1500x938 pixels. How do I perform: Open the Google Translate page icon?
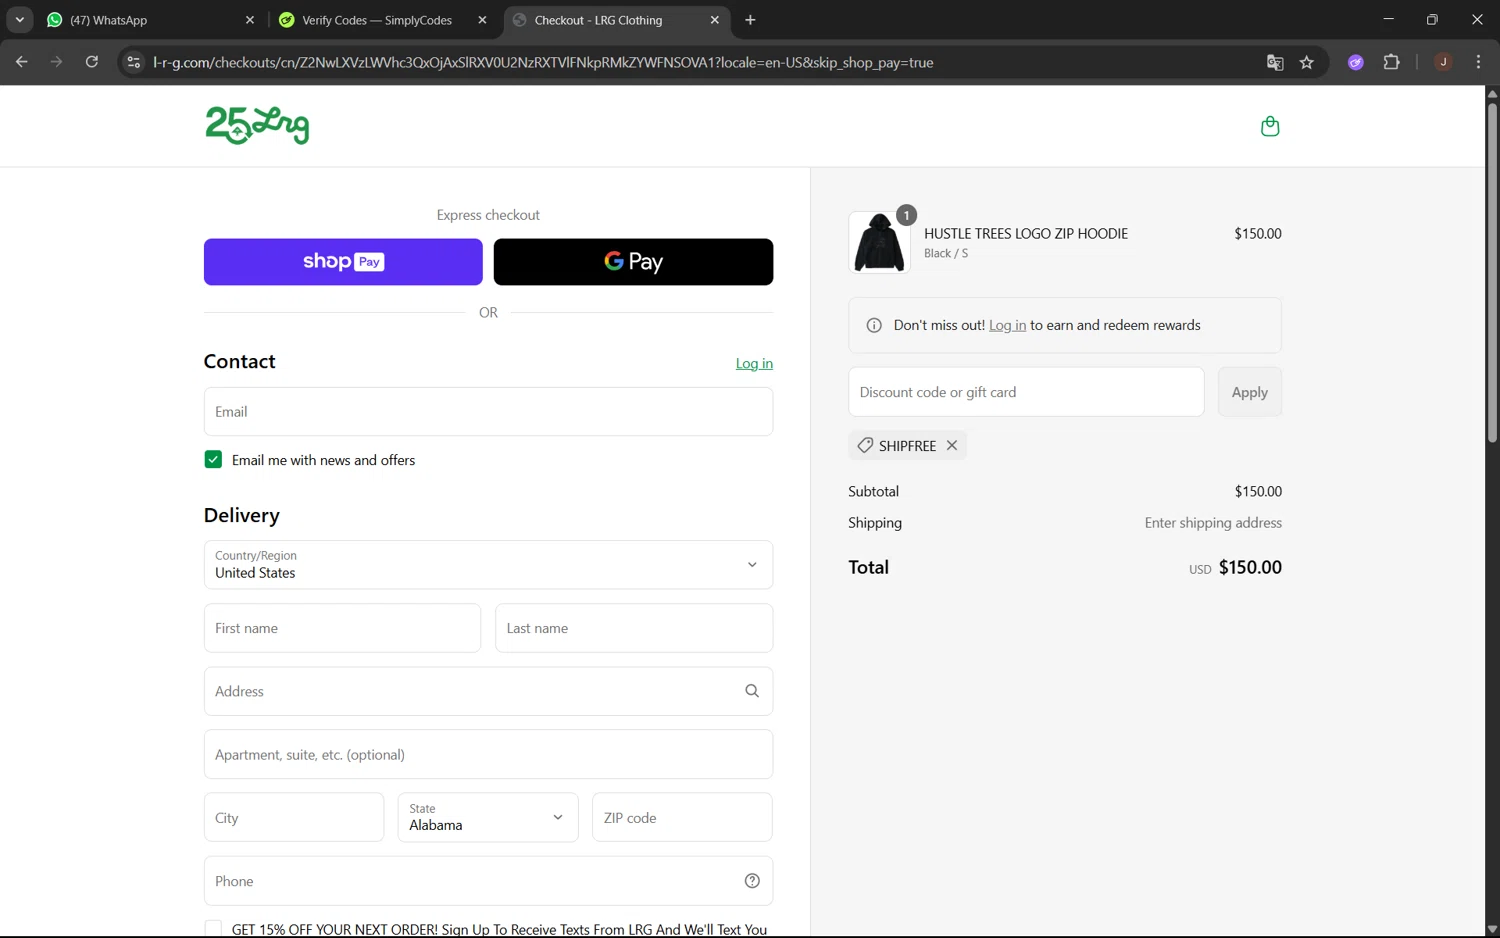[x=1275, y=62]
